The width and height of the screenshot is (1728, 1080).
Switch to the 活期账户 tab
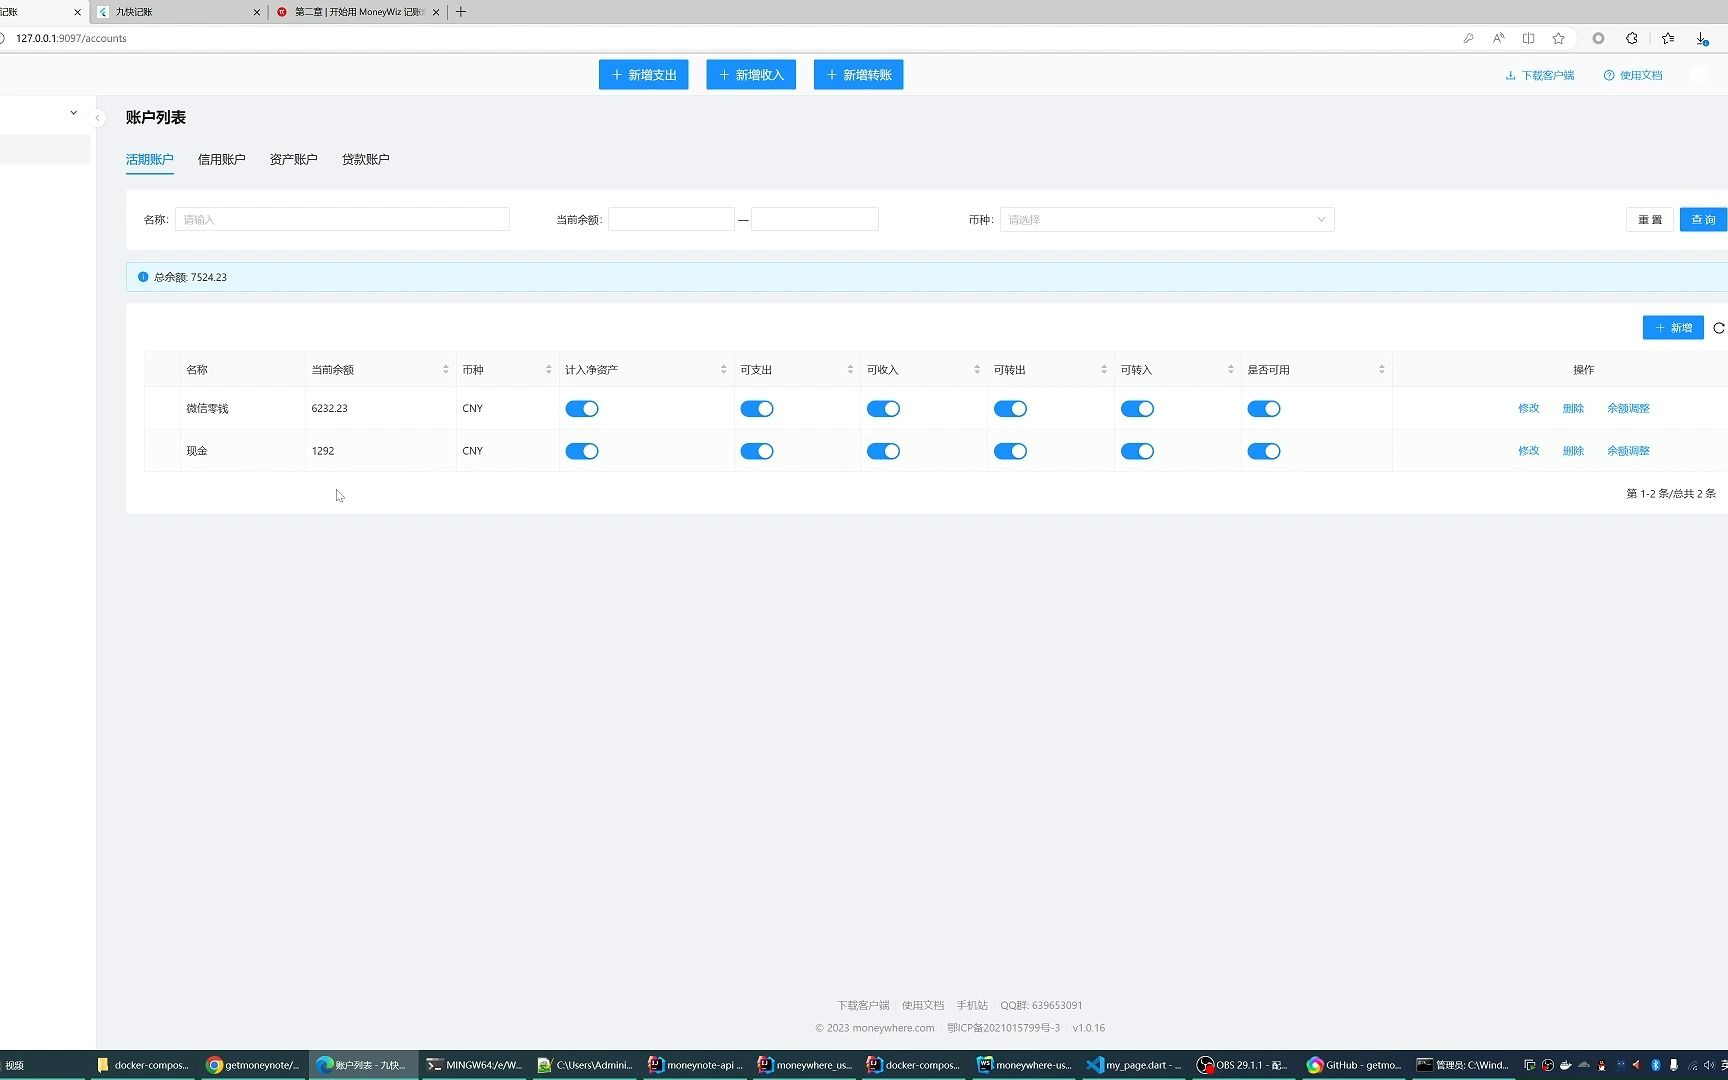click(x=150, y=160)
